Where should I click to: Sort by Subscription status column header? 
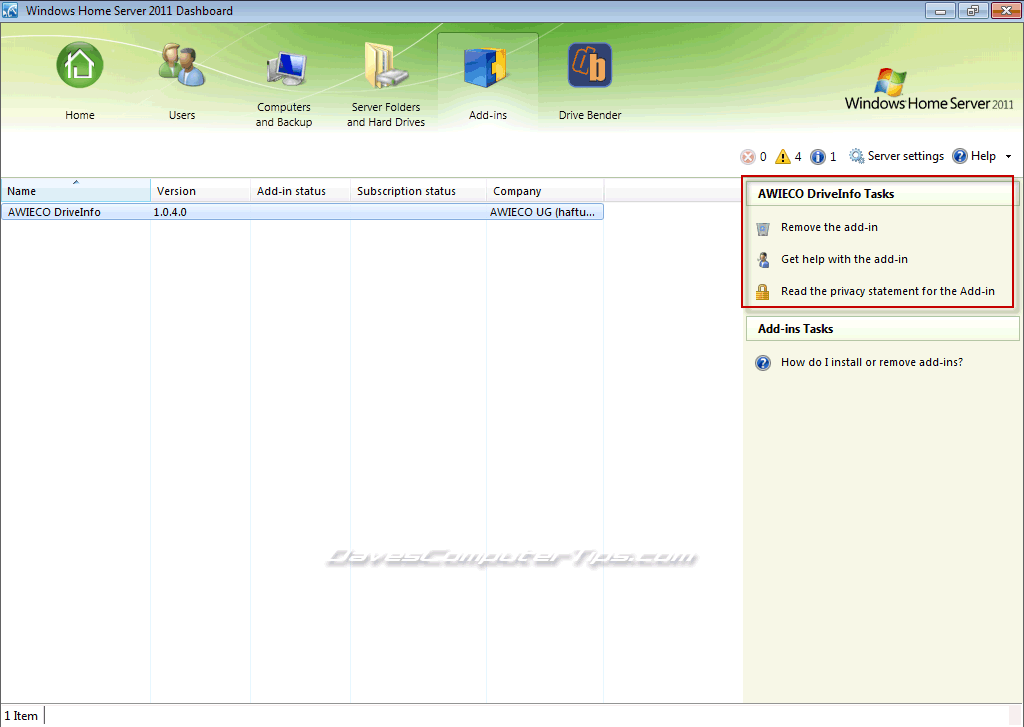coord(419,191)
